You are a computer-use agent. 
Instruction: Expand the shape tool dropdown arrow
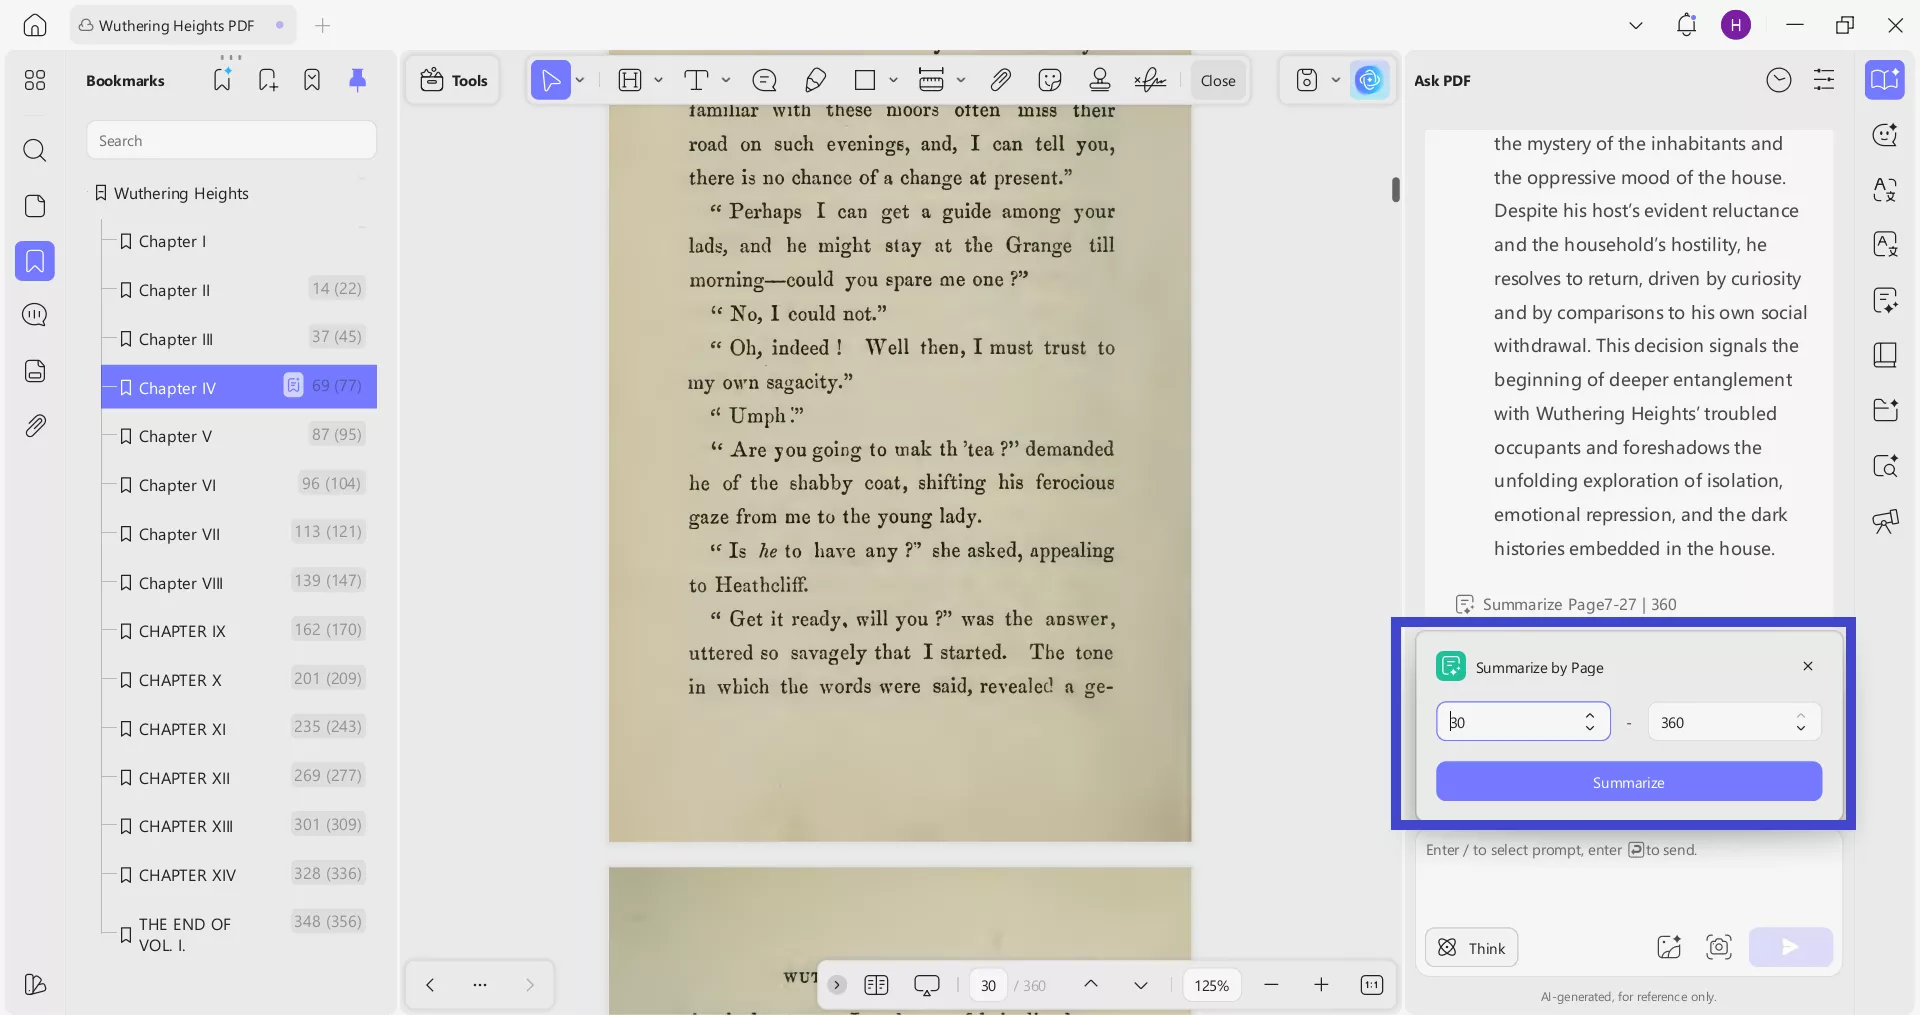[x=893, y=80]
